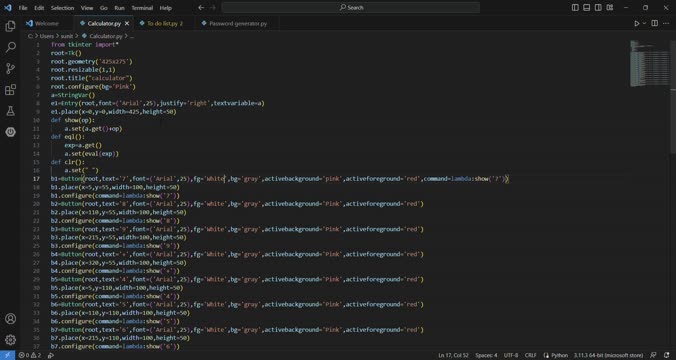The image size is (676, 360).
Task: Run the Python file with play button
Action: pos(636,23)
